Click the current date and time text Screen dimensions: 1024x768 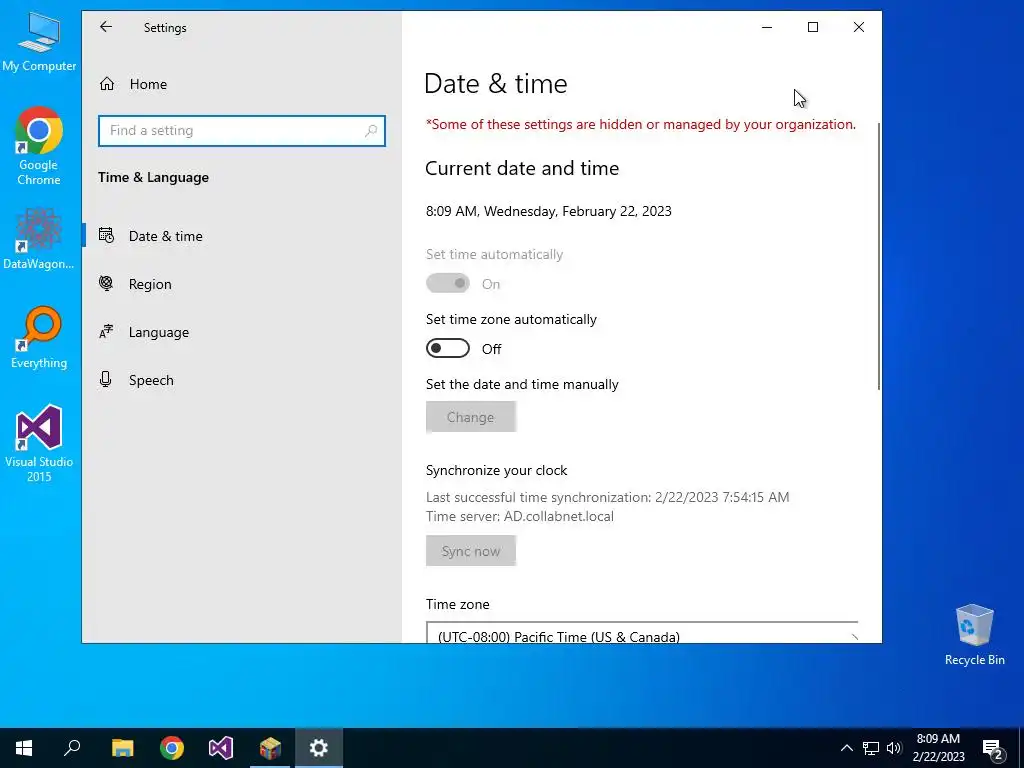point(549,211)
